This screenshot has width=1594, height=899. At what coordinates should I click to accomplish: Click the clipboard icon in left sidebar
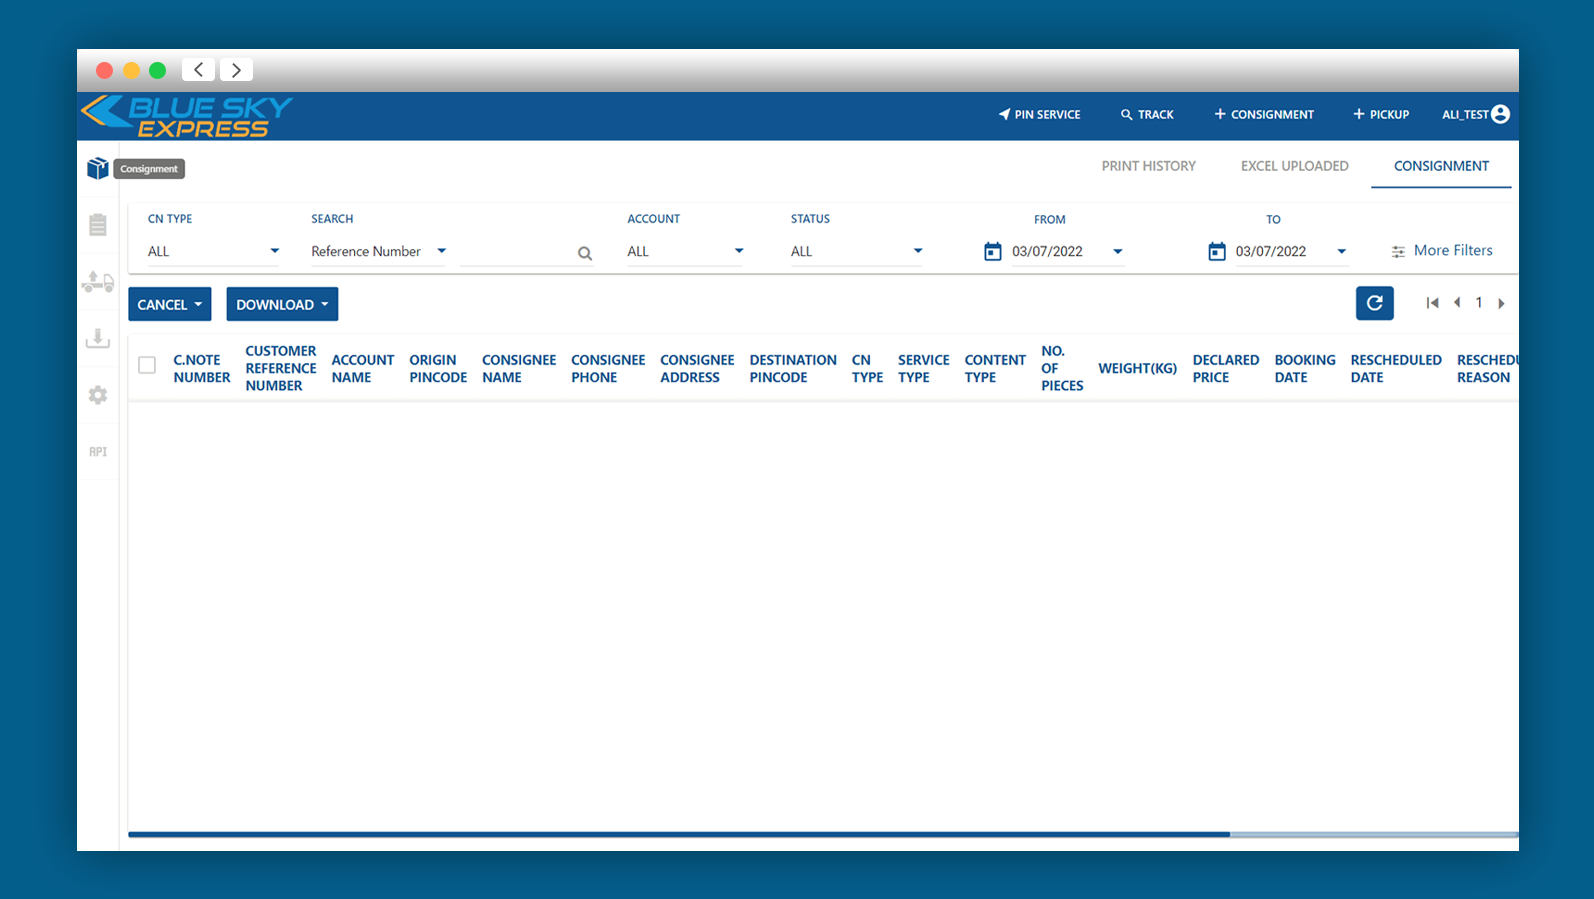[x=97, y=225]
